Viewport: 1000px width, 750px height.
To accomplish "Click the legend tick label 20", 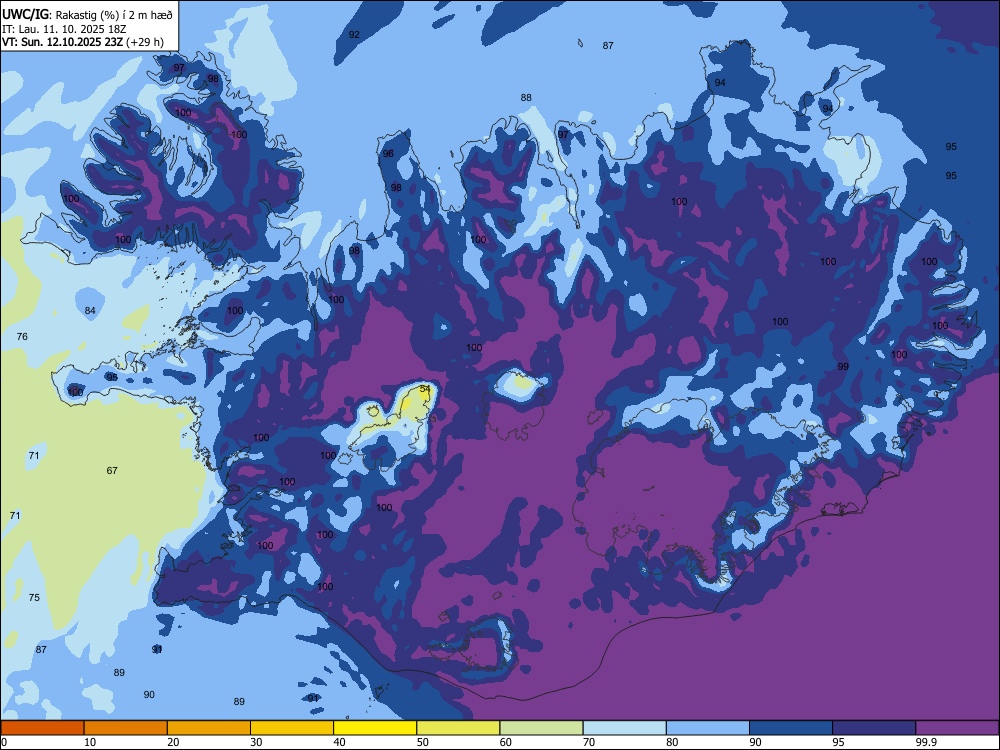I will (173, 742).
